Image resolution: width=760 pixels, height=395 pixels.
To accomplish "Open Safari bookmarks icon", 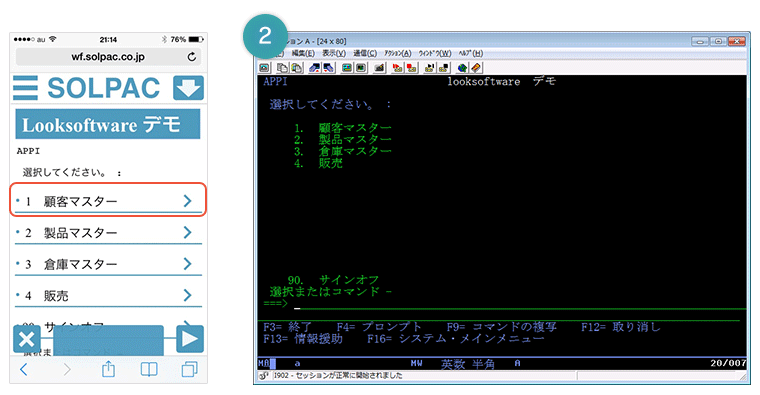I will click(x=149, y=370).
